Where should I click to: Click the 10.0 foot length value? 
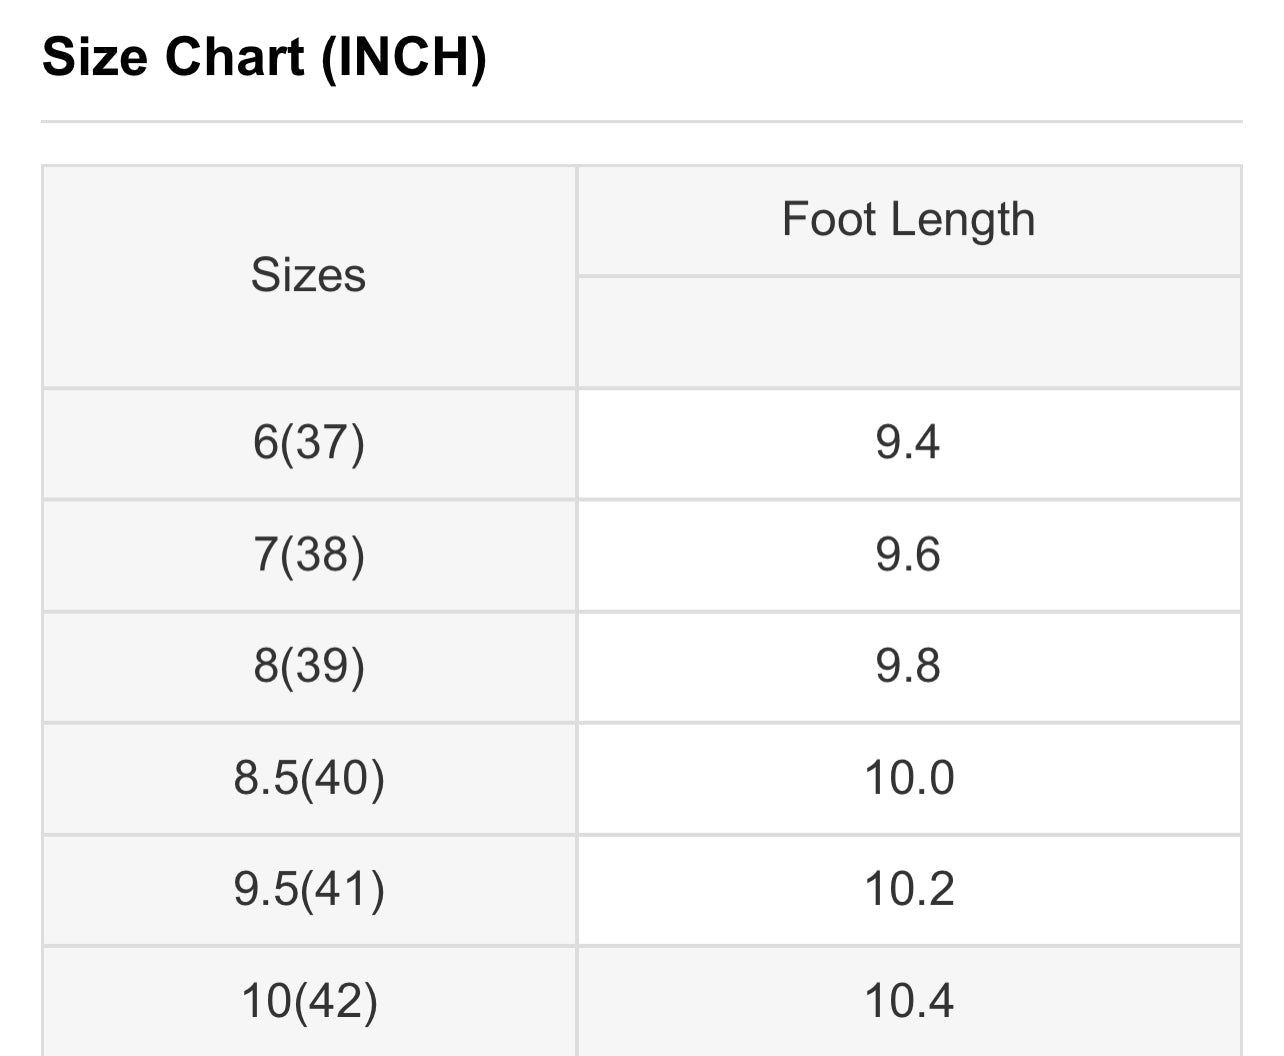pyautogui.click(x=908, y=778)
